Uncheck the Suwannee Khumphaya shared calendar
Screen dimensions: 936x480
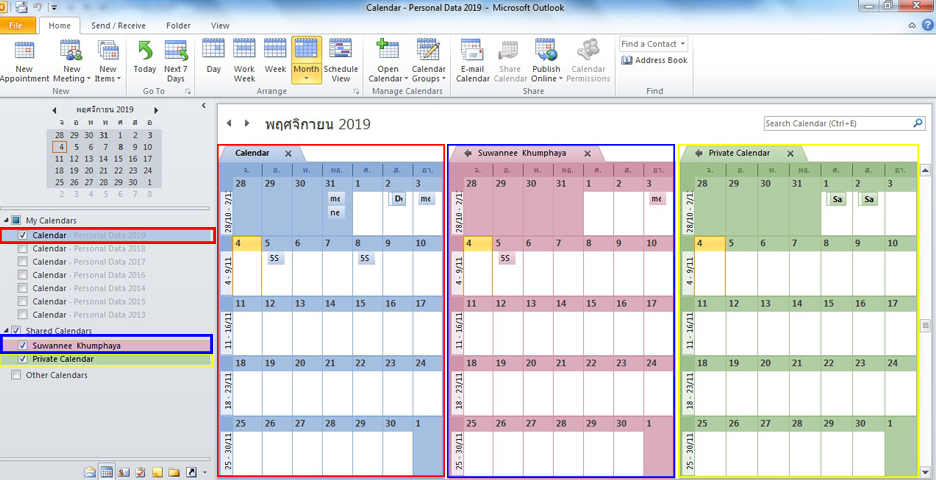pos(23,345)
